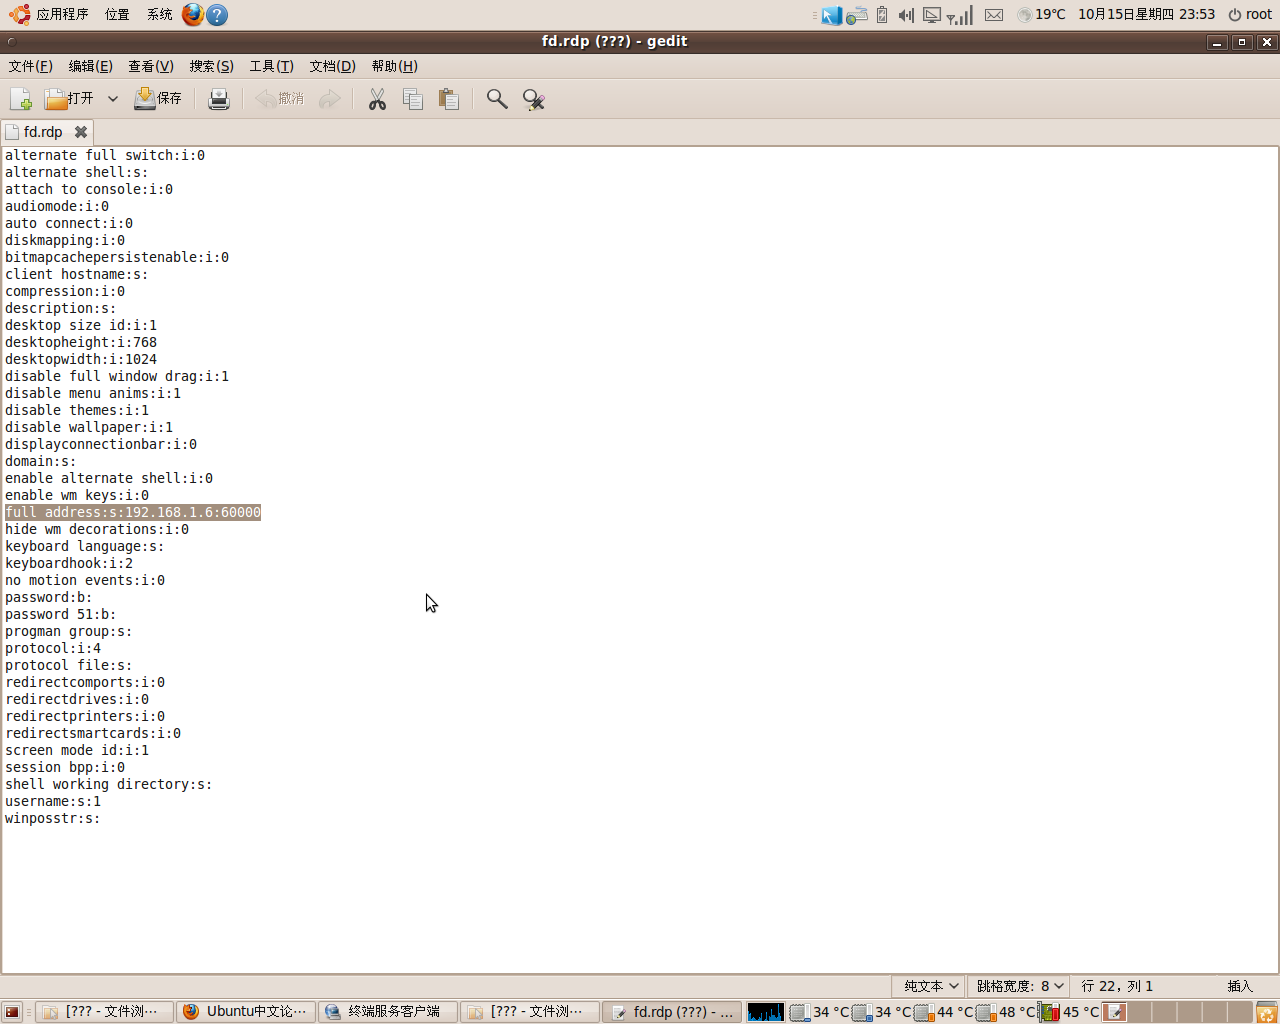Click the root user power button
The width and height of the screenshot is (1280, 1024).
pyautogui.click(x=1250, y=14)
